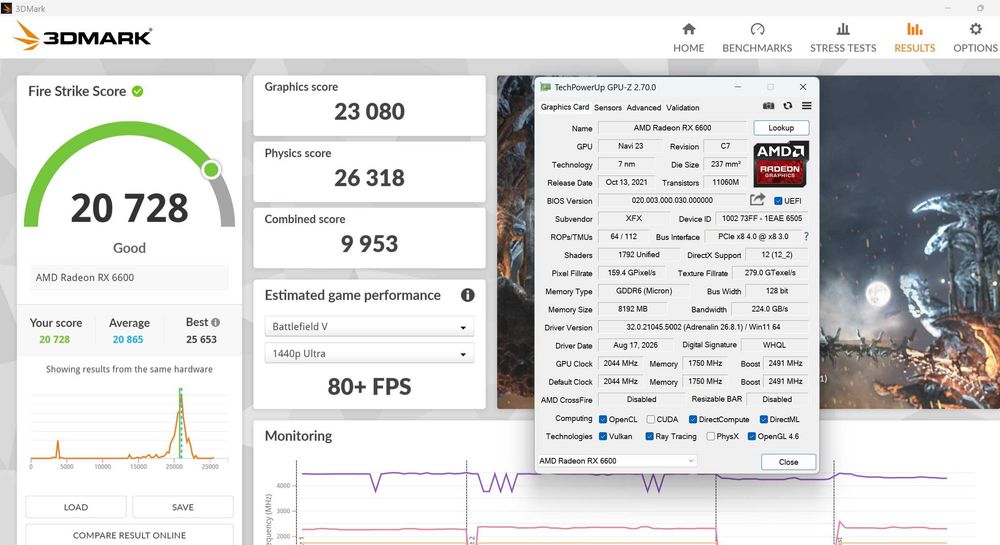Click the score gauge indicator knob

[x=212, y=170]
